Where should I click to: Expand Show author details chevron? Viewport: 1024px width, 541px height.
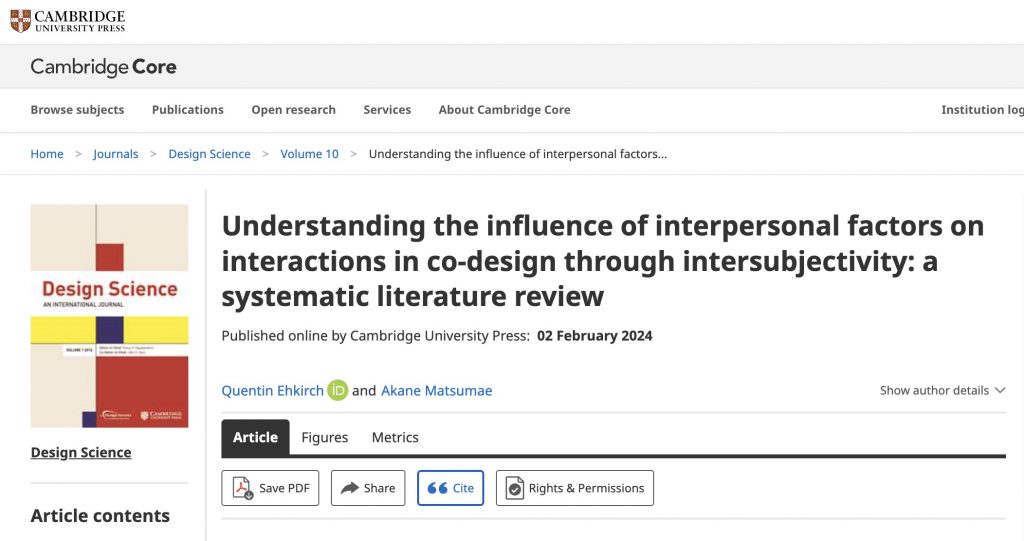pos(1000,391)
